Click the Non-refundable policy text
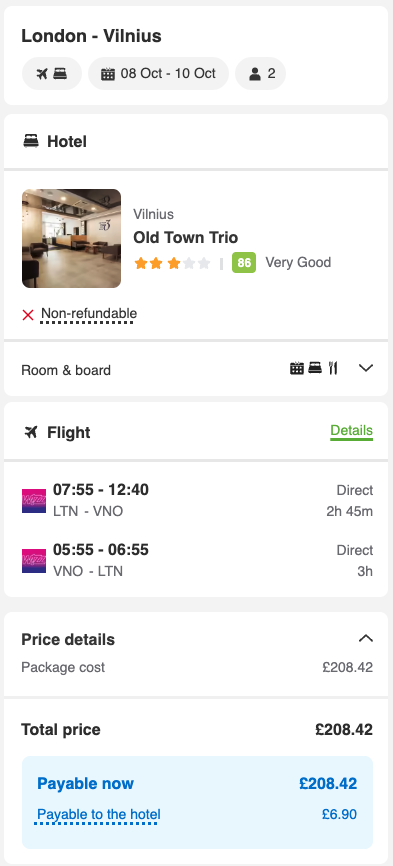The width and height of the screenshot is (393, 866). pos(89,314)
